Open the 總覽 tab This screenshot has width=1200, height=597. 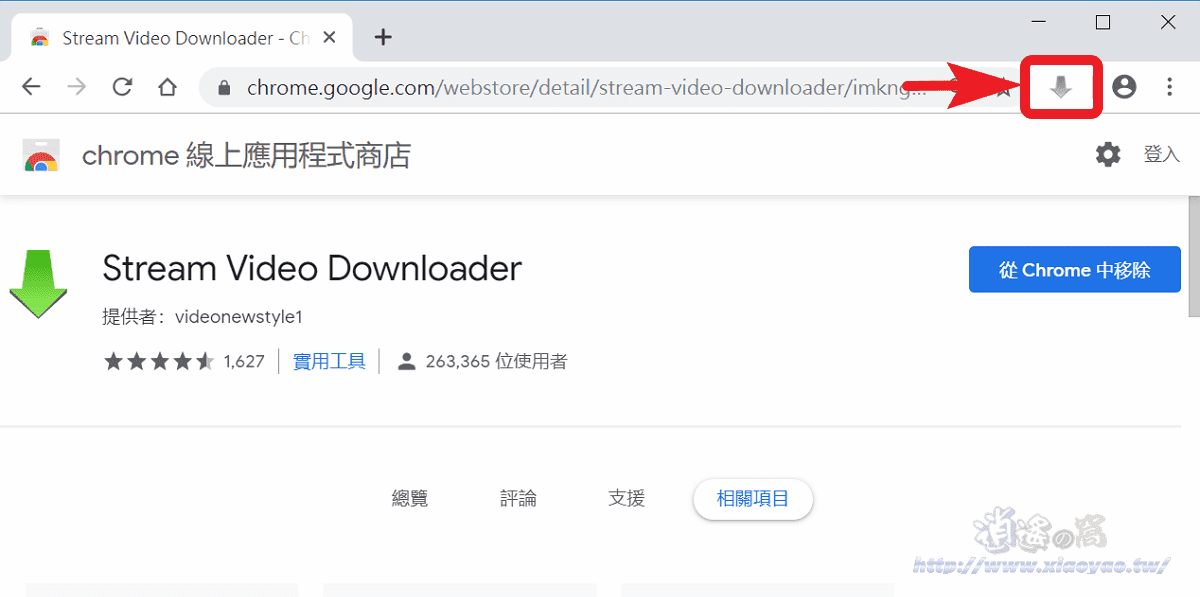tap(410, 498)
